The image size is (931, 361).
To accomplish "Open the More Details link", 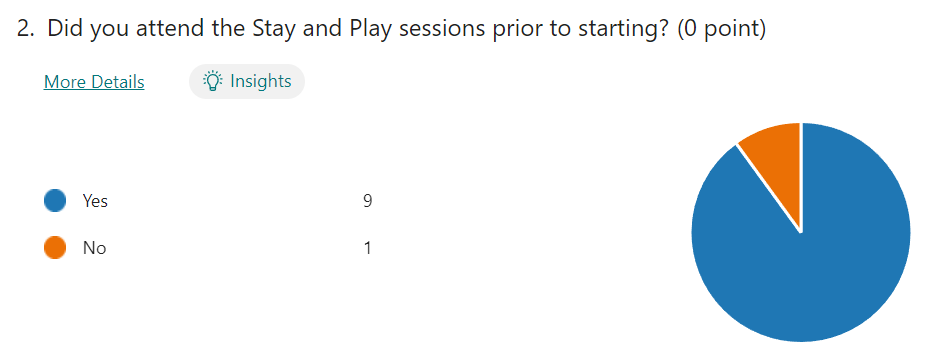I will pyautogui.click(x=94, y=82).
